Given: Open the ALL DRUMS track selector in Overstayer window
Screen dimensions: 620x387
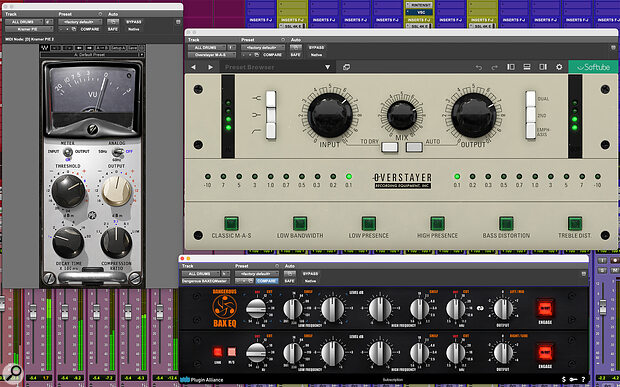Looking at the screenshot, I should (x=206, y=47).
